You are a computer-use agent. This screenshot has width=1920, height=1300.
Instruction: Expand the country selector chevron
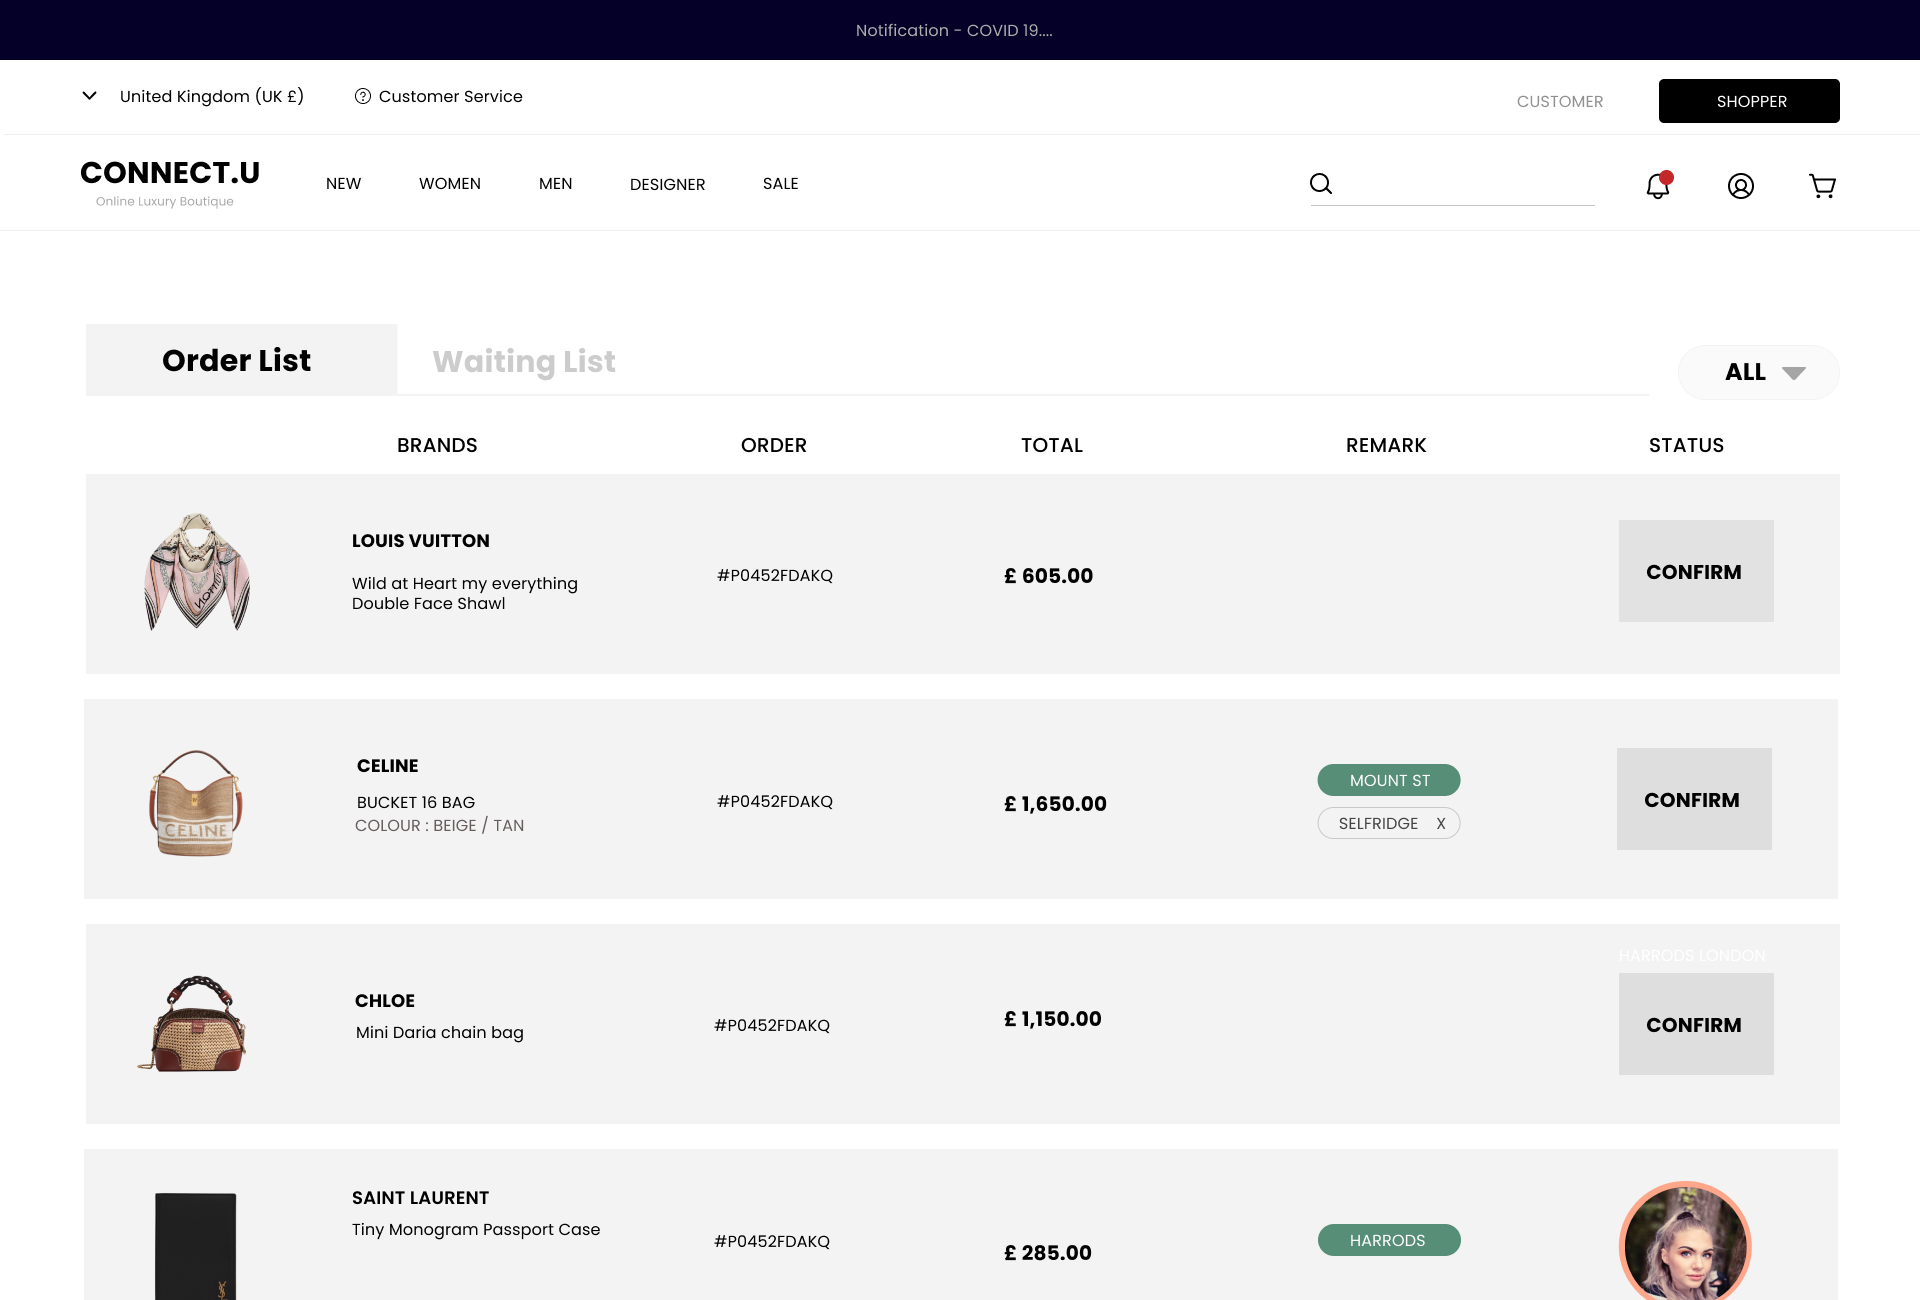89,96
